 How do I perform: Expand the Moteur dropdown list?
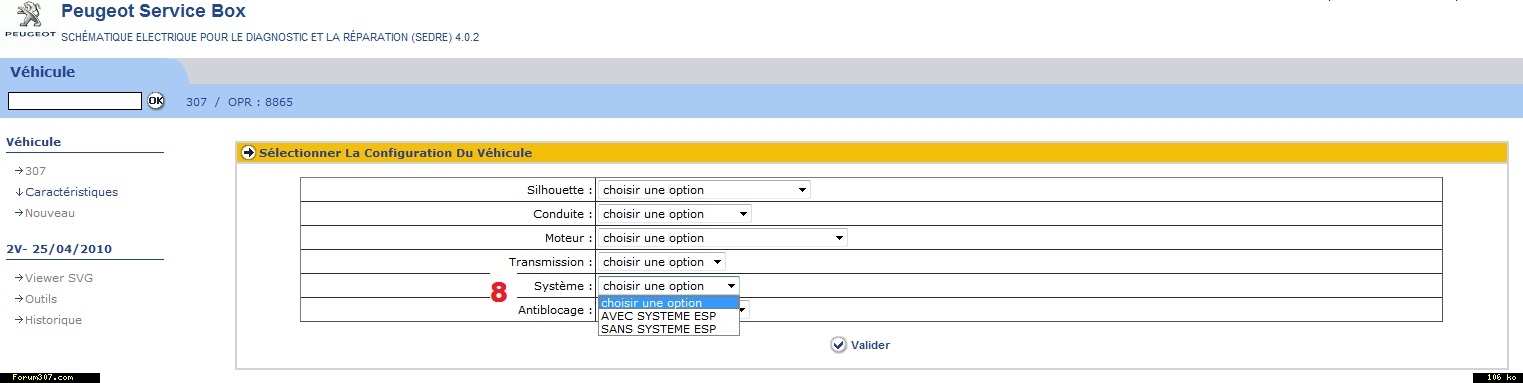click(722, 238)
